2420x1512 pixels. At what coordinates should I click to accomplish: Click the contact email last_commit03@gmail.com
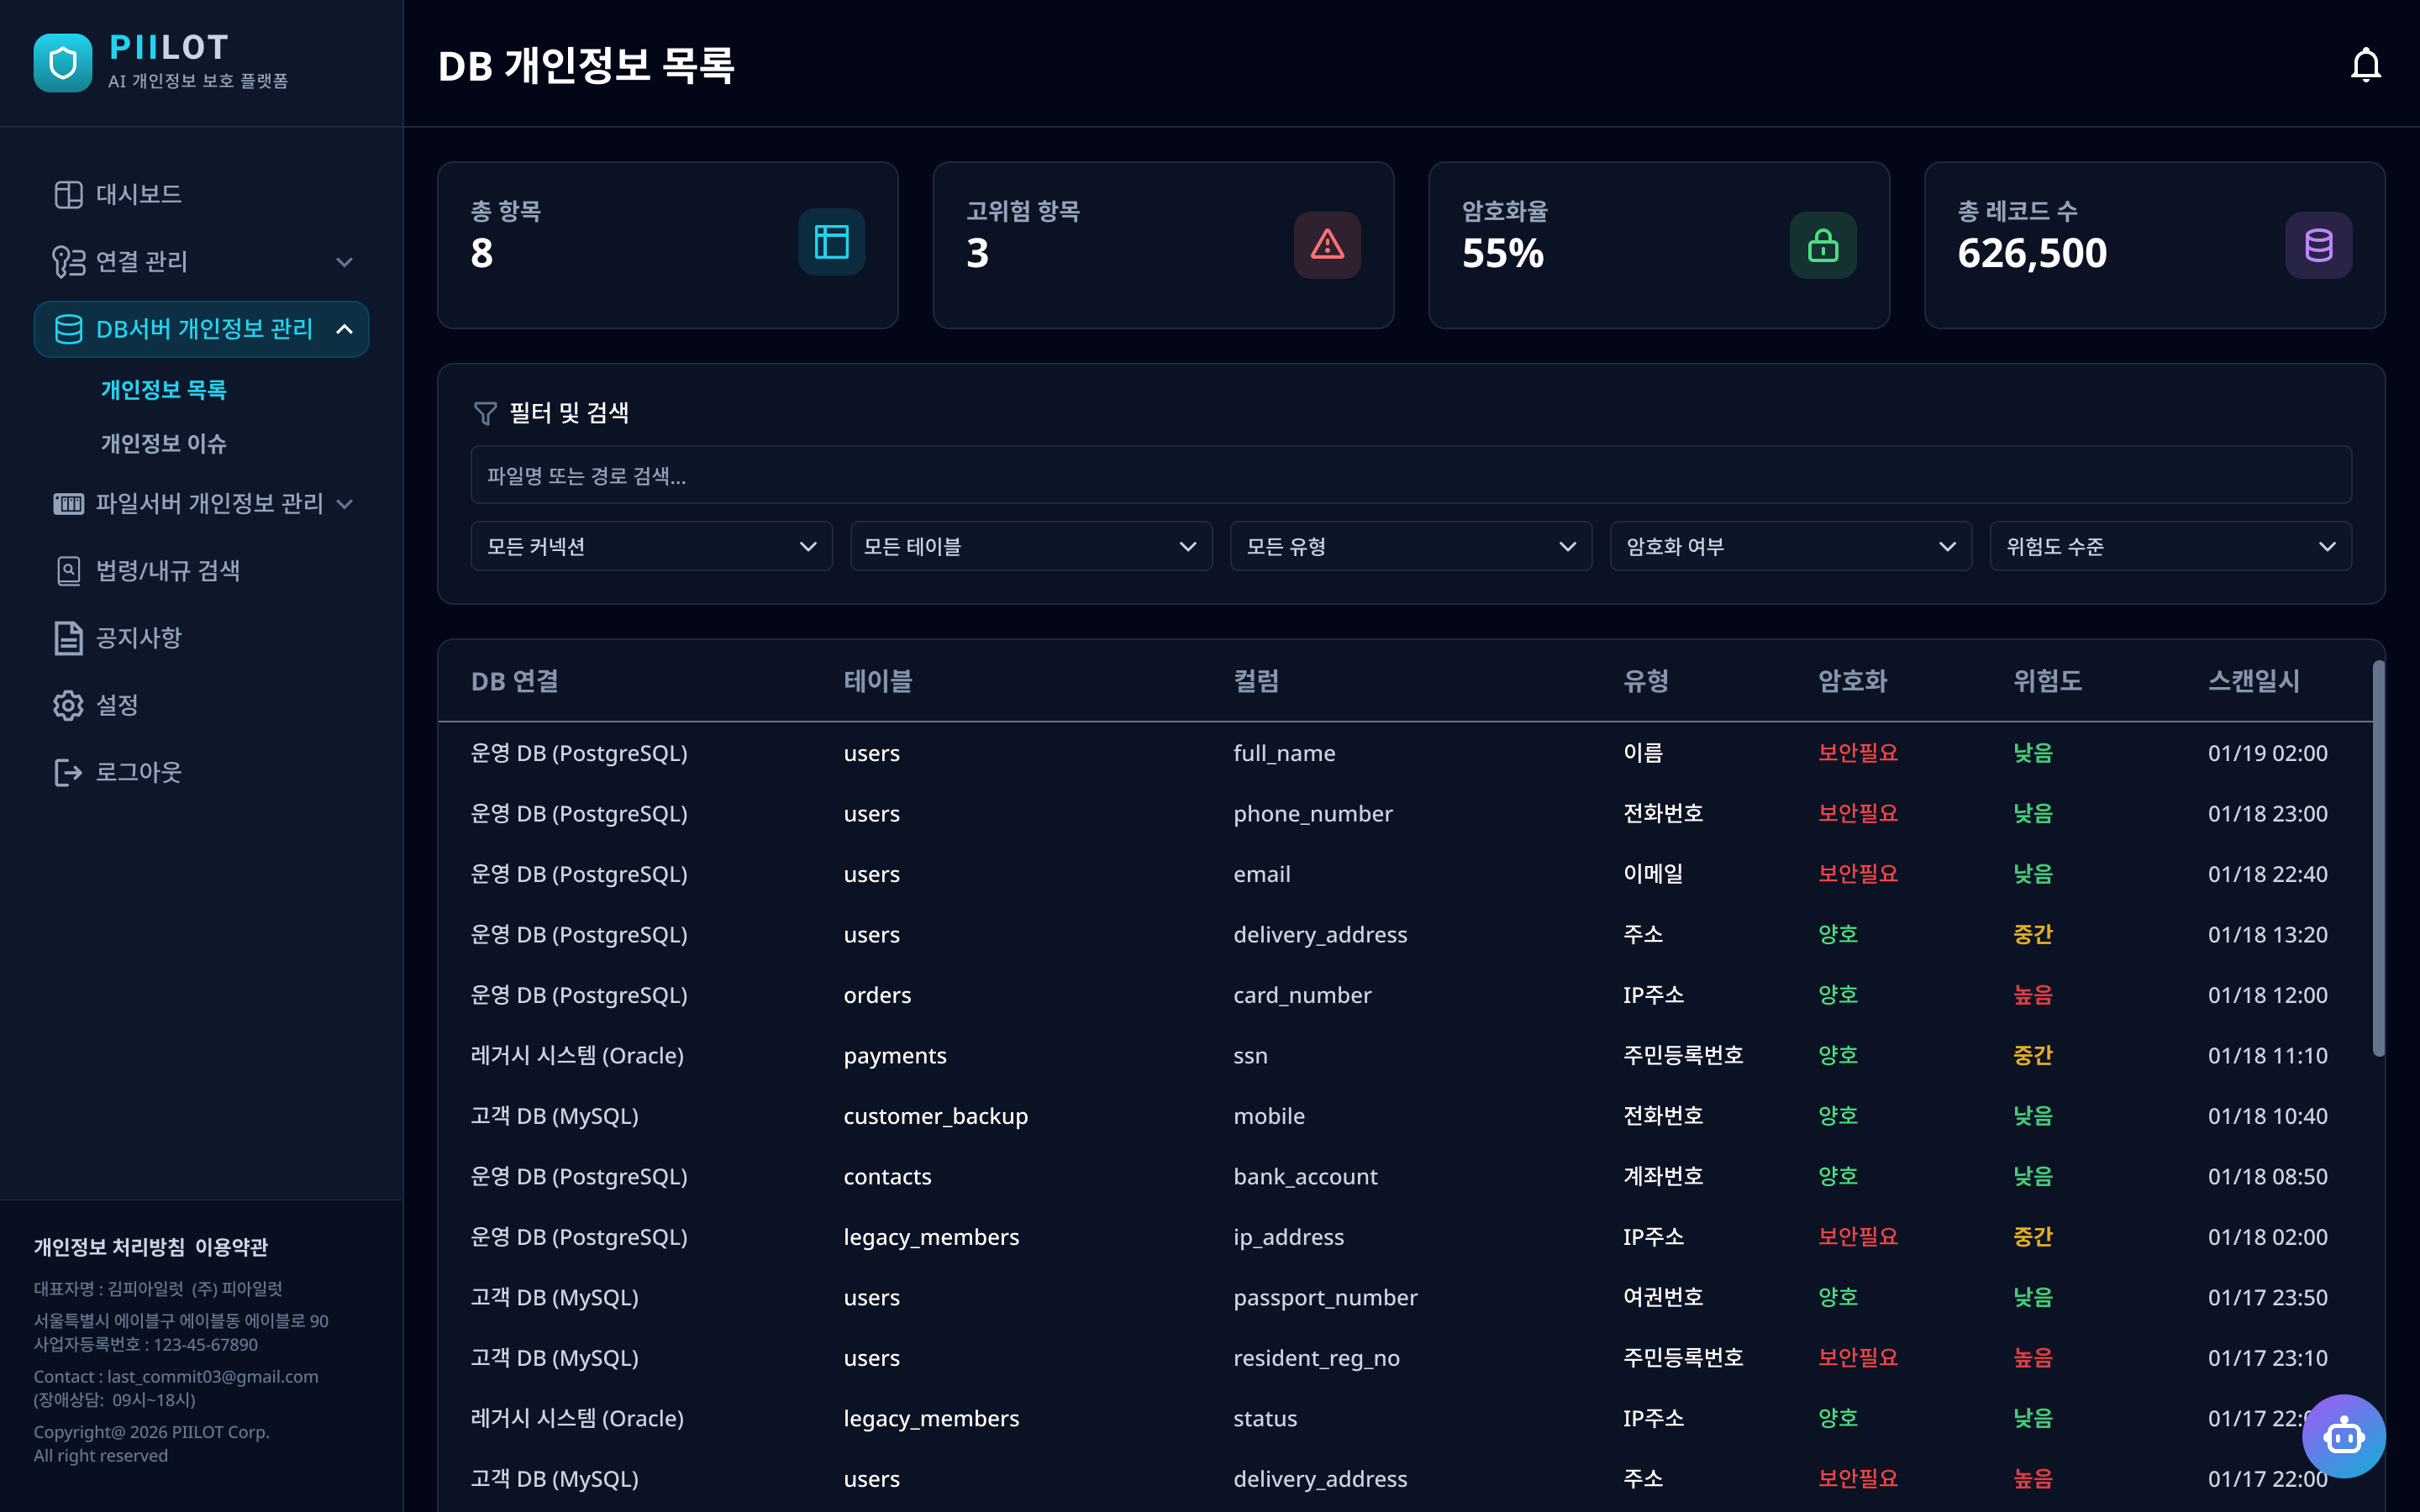[x=212, y=1376]
